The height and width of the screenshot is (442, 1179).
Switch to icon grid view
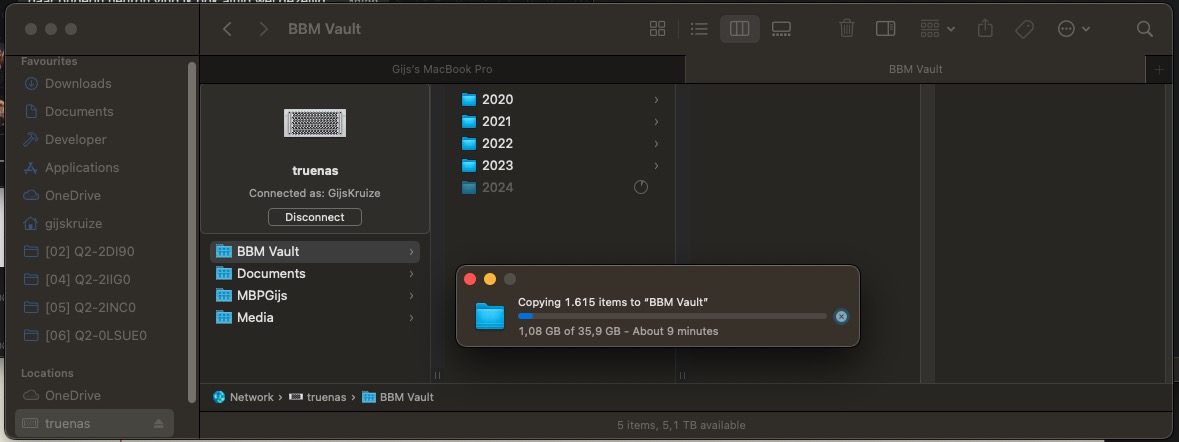point(657,29)
